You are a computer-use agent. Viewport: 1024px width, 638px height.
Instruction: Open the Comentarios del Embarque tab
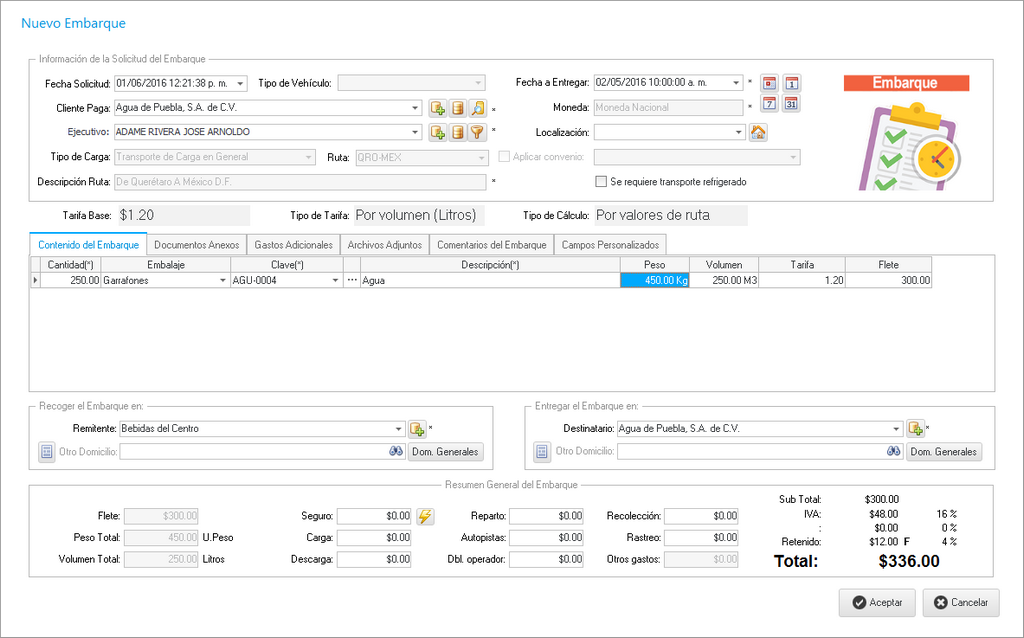coord(491,245)
